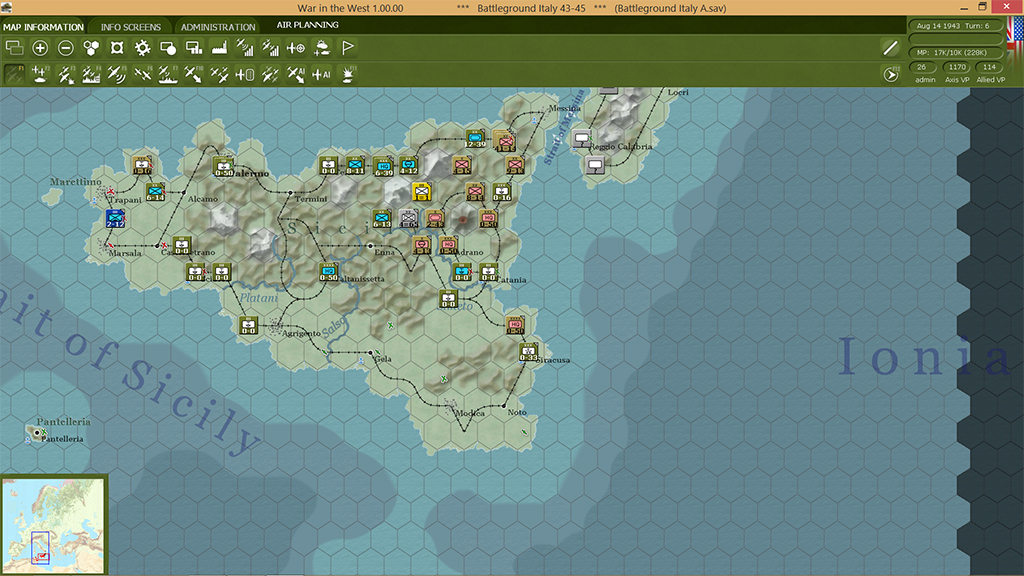Click the flag emblem in top-right corner
Viewport: 1024px width, 576px height.
[x=1015, y=39]
